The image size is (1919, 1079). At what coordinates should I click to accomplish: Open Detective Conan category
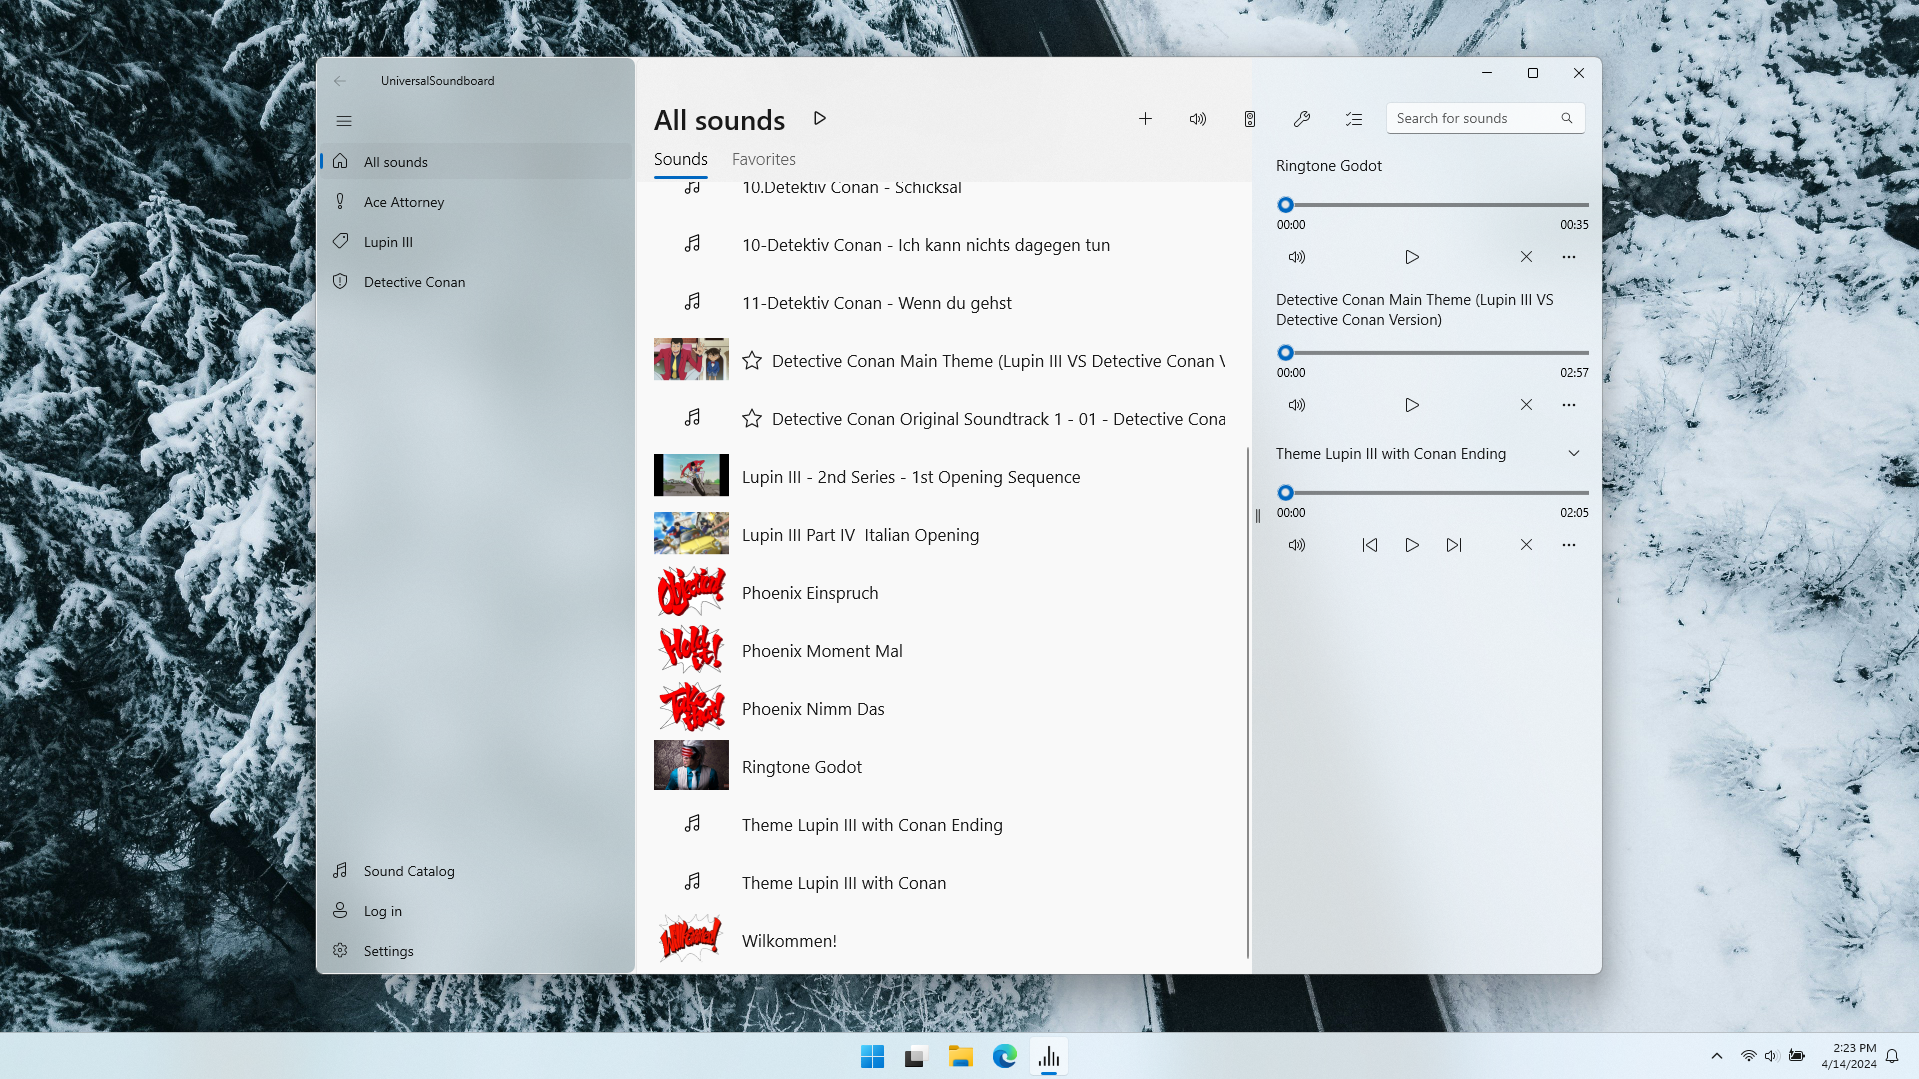476,282
